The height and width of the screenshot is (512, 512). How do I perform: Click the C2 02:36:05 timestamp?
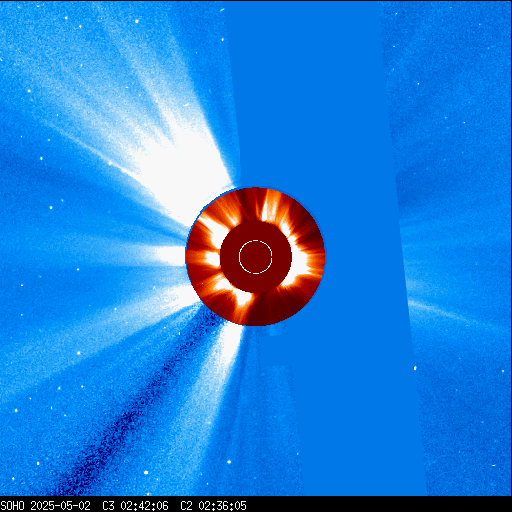click(x=213, y=506)
